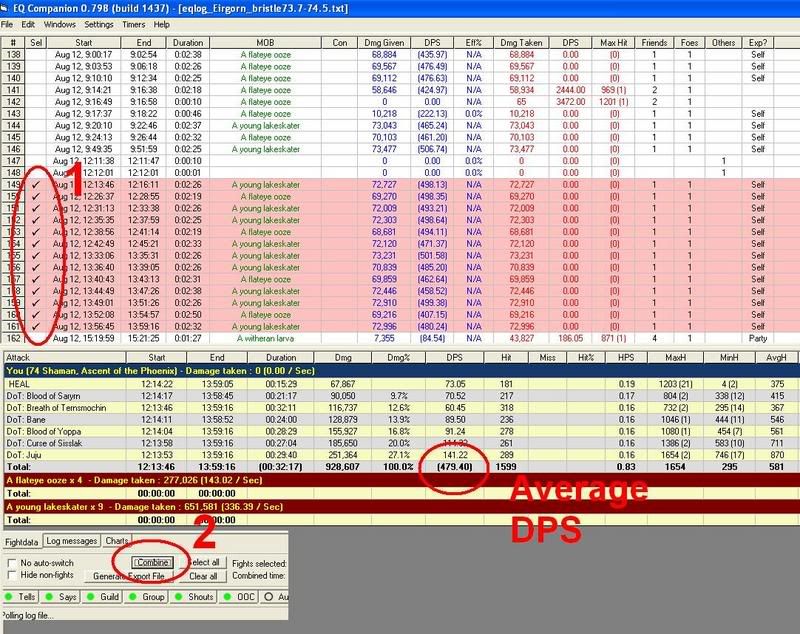Toggle Sel checkmark for fight 156

(x=36, y=267)
